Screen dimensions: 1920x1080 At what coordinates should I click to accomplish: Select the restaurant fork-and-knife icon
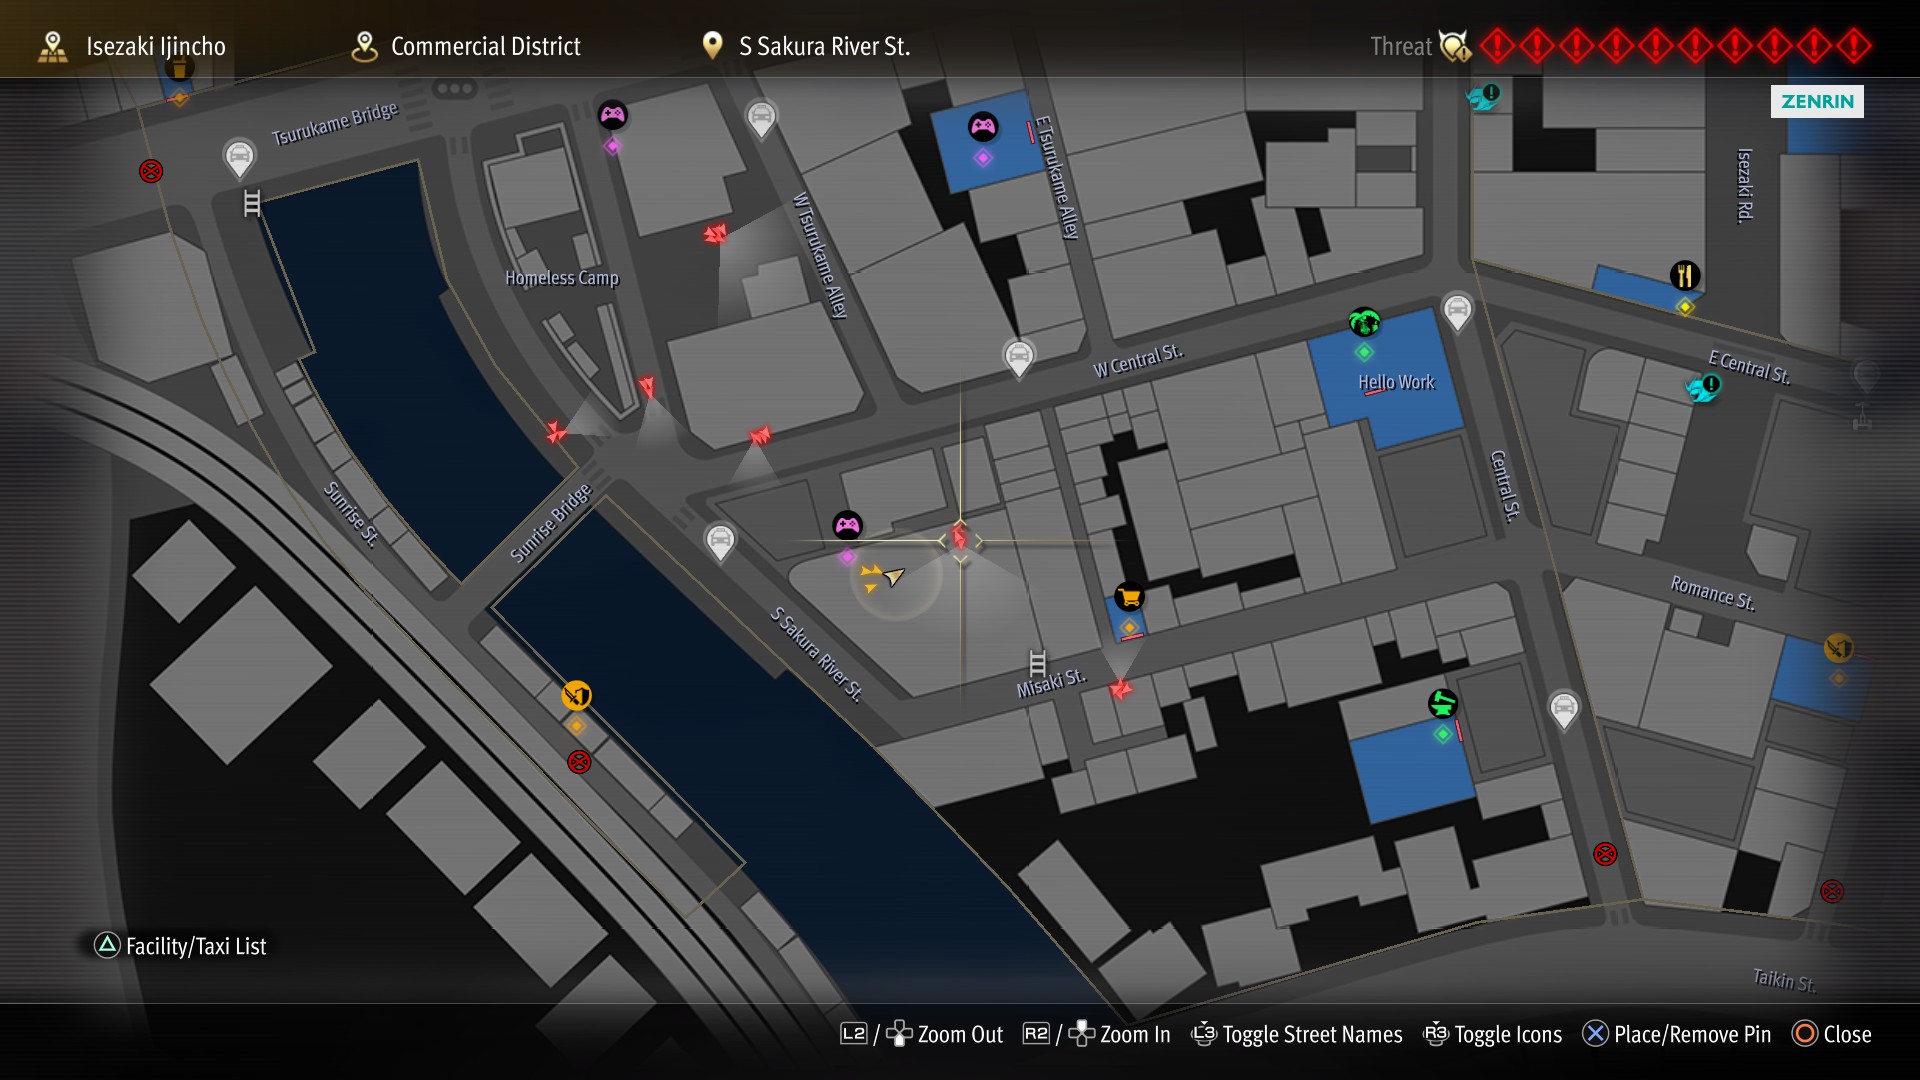[x=1685, y=275]
